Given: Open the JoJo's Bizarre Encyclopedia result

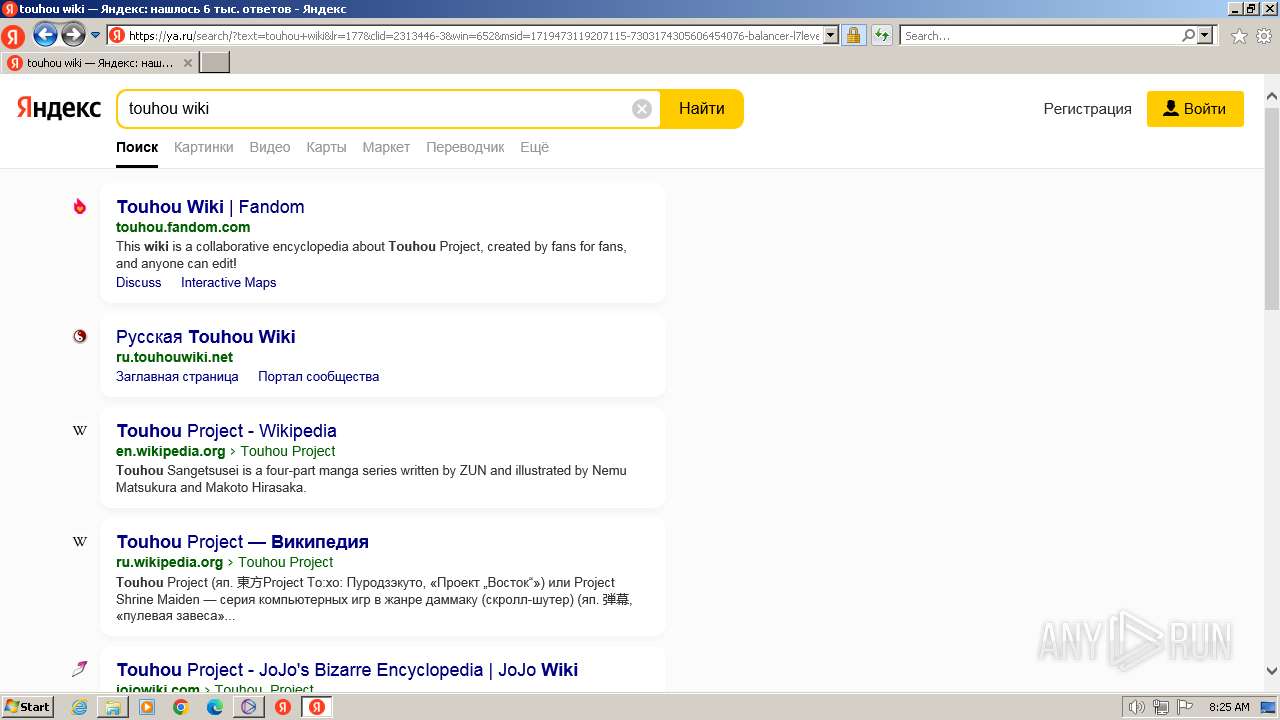Looking at the screenshot, I should coord(347,670).
